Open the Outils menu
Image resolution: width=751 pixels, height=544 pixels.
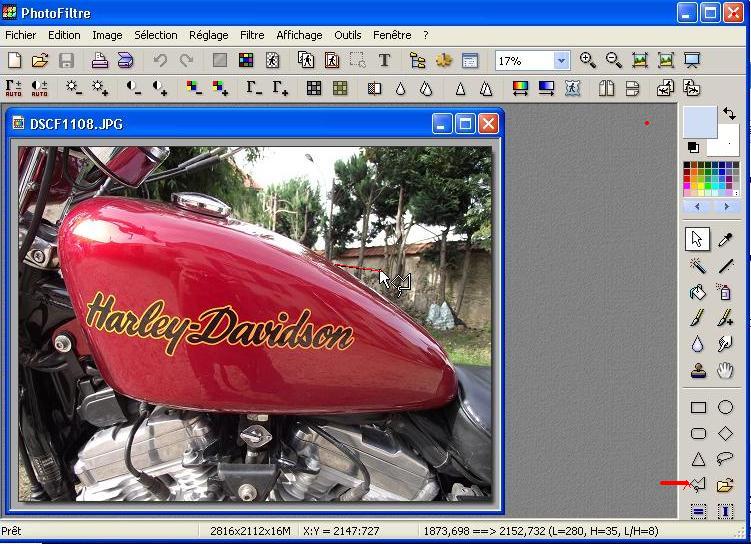tap(348, 35)
